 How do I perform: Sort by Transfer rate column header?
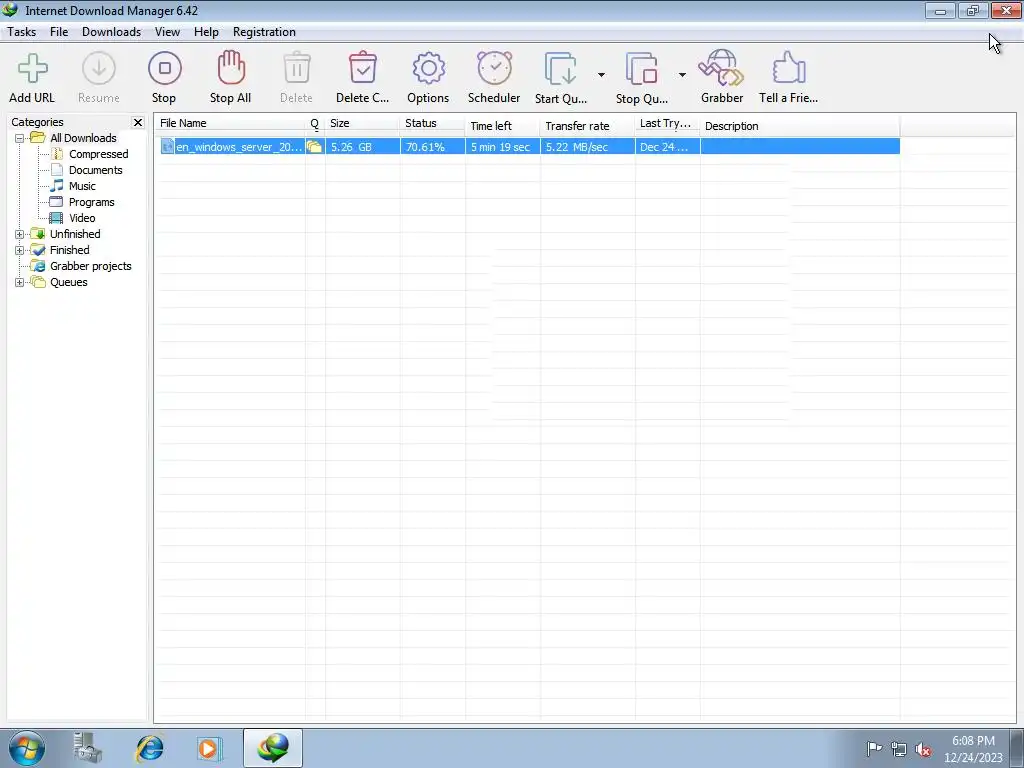point(588,125)
